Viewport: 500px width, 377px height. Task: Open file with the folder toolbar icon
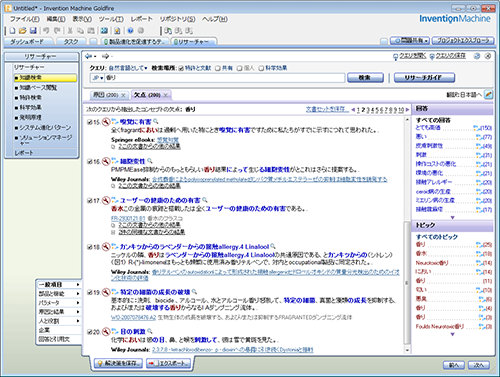(22, 31)
